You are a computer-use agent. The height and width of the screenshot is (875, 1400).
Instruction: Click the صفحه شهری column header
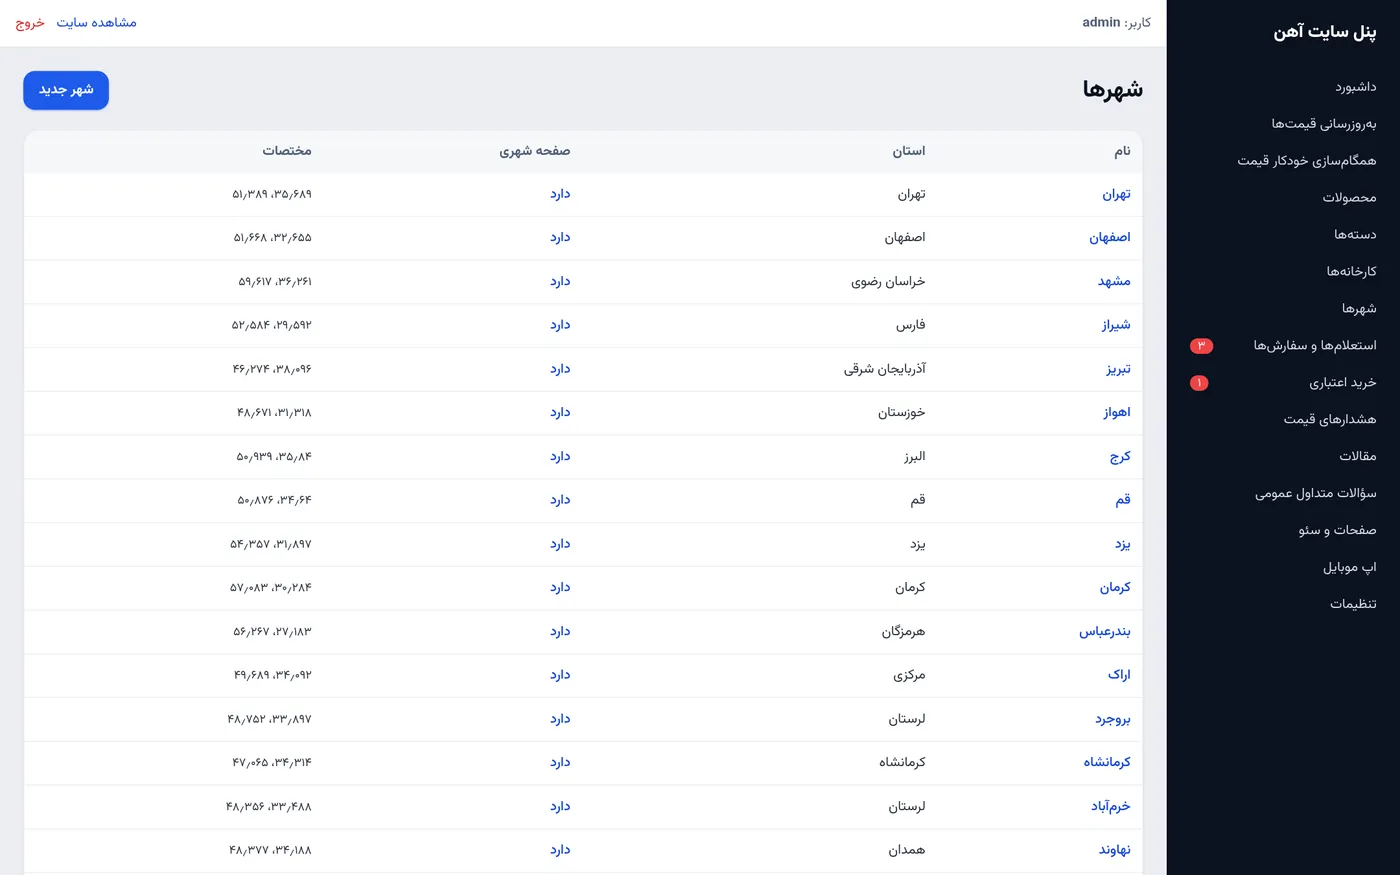point(535,151)
